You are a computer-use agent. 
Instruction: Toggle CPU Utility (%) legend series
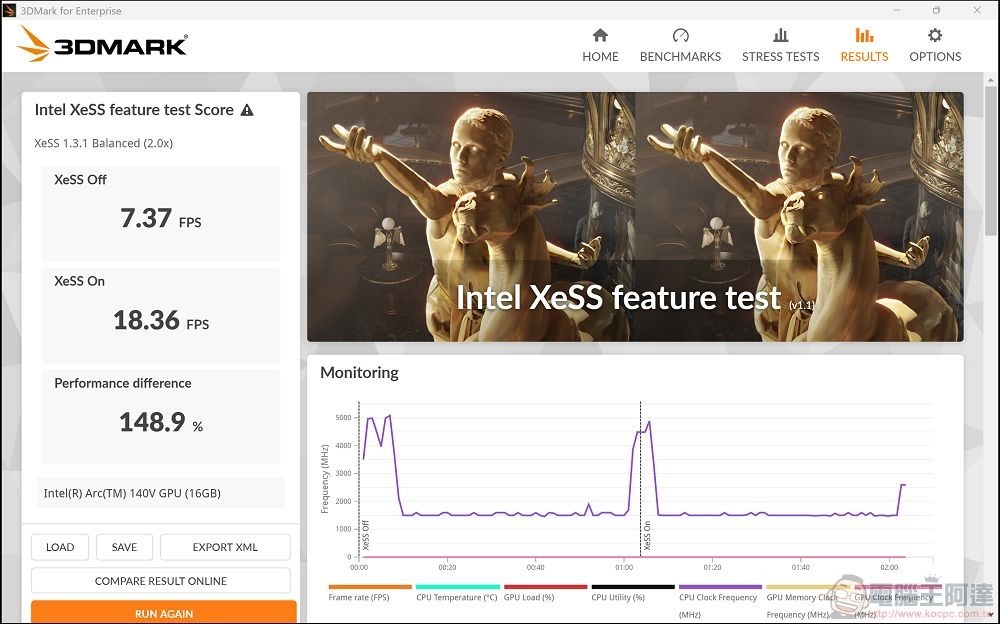pyautogui.click(x=633, y=593)
